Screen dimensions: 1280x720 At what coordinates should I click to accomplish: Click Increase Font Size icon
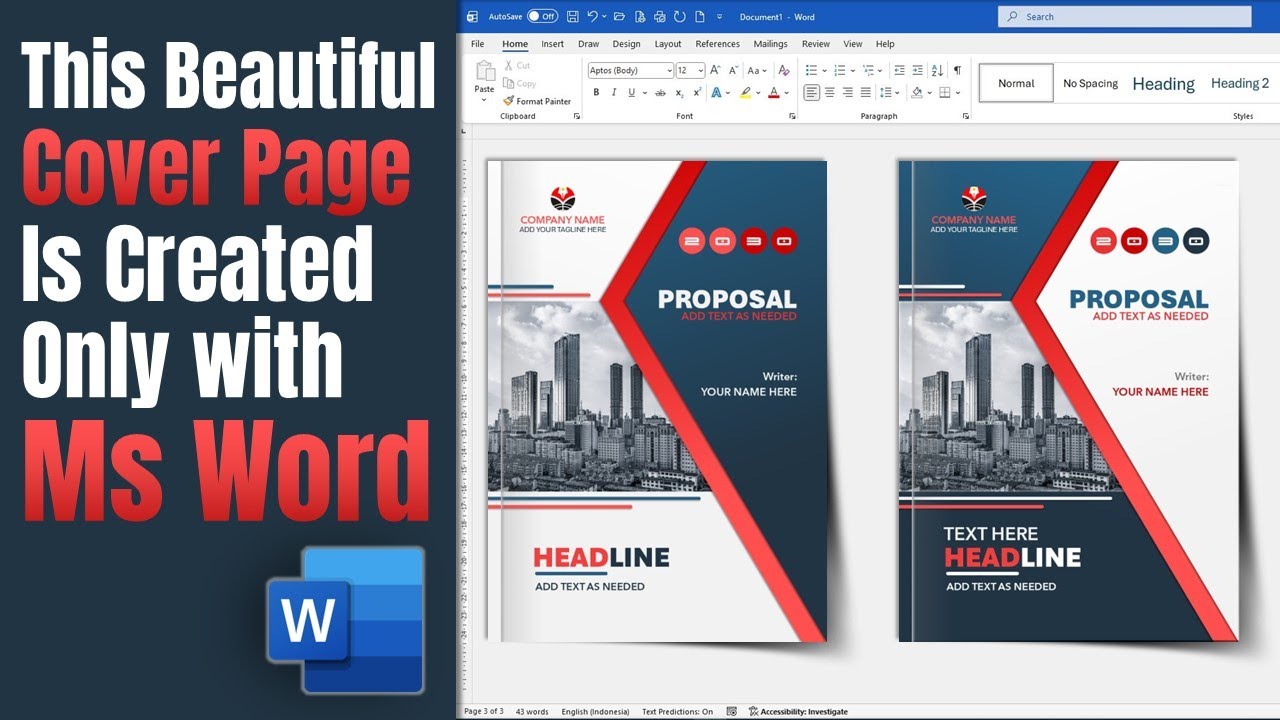tap(715, 70)
